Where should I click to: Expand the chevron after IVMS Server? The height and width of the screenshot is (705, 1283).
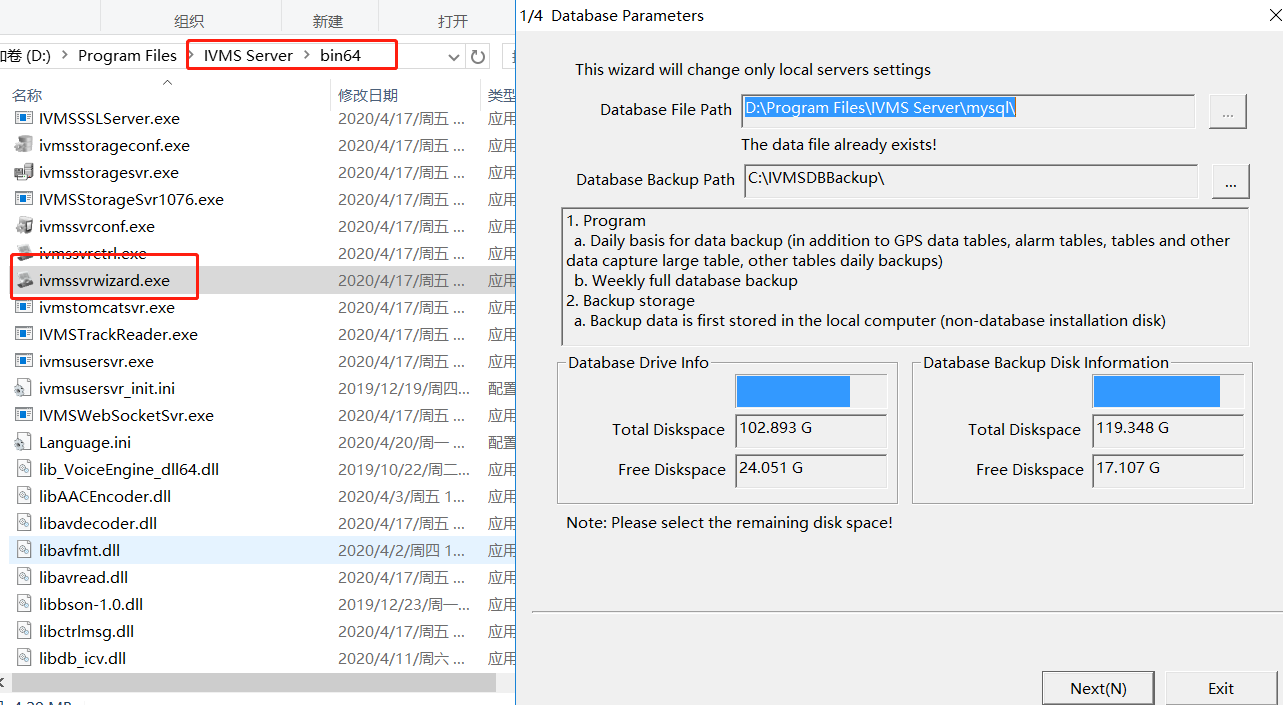(307, 56)
